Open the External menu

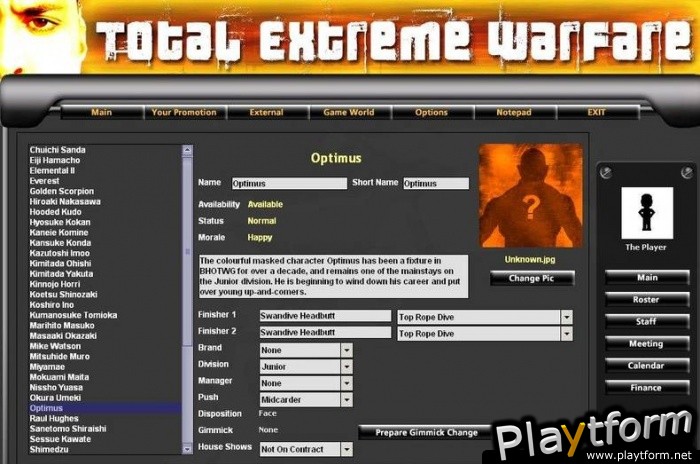click(x=267, y=112)
